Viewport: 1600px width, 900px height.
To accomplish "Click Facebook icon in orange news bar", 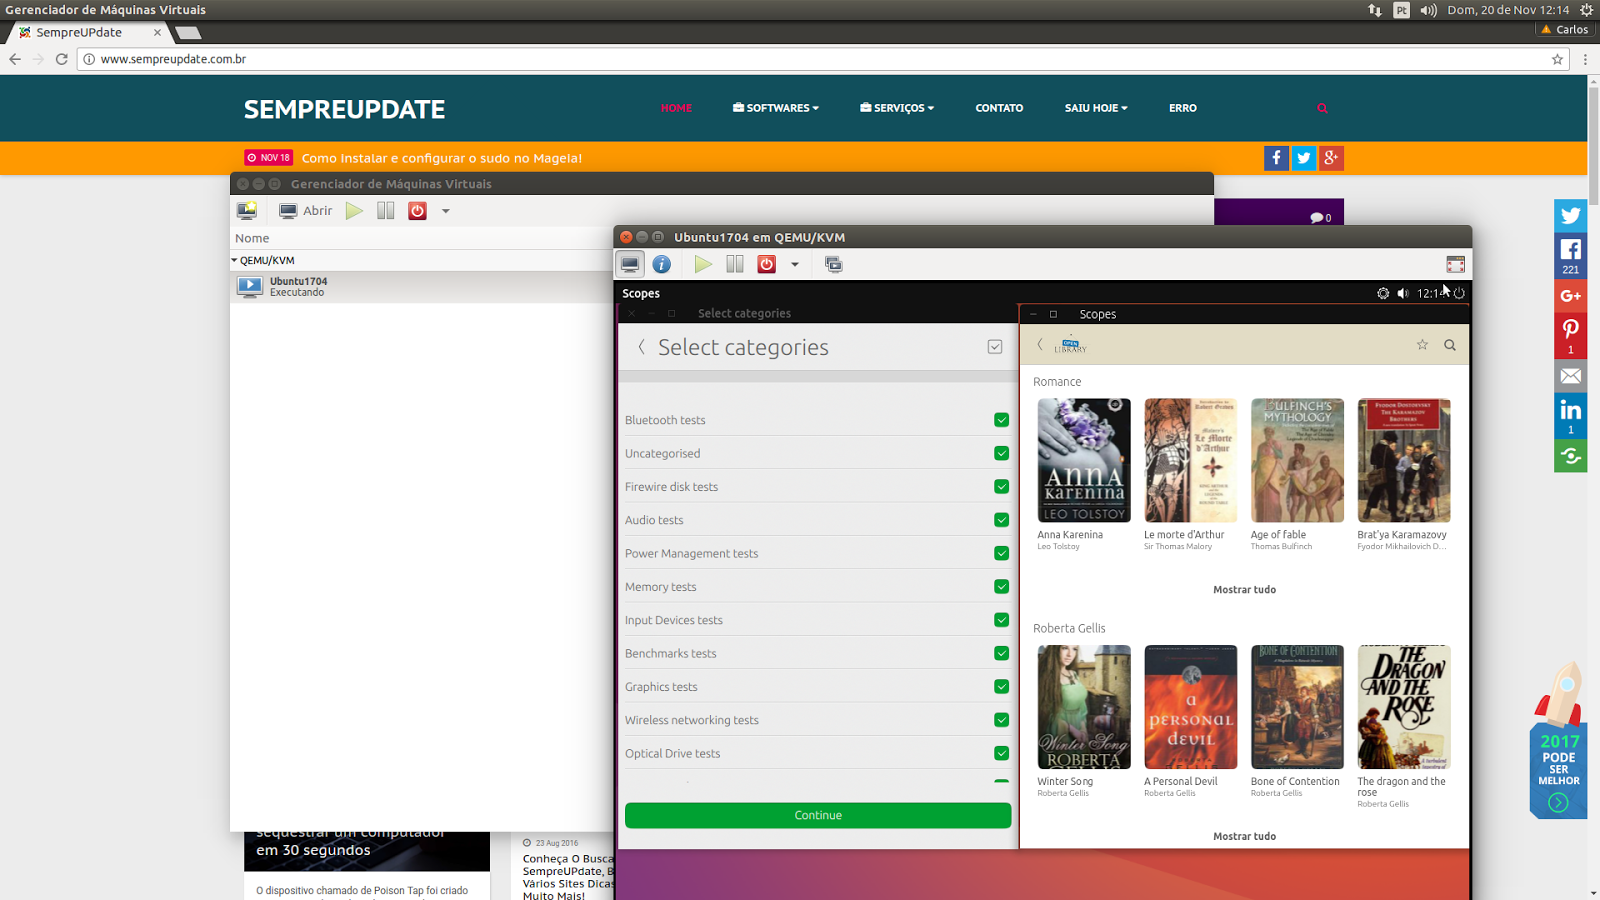I will (x=1276, y=158).
